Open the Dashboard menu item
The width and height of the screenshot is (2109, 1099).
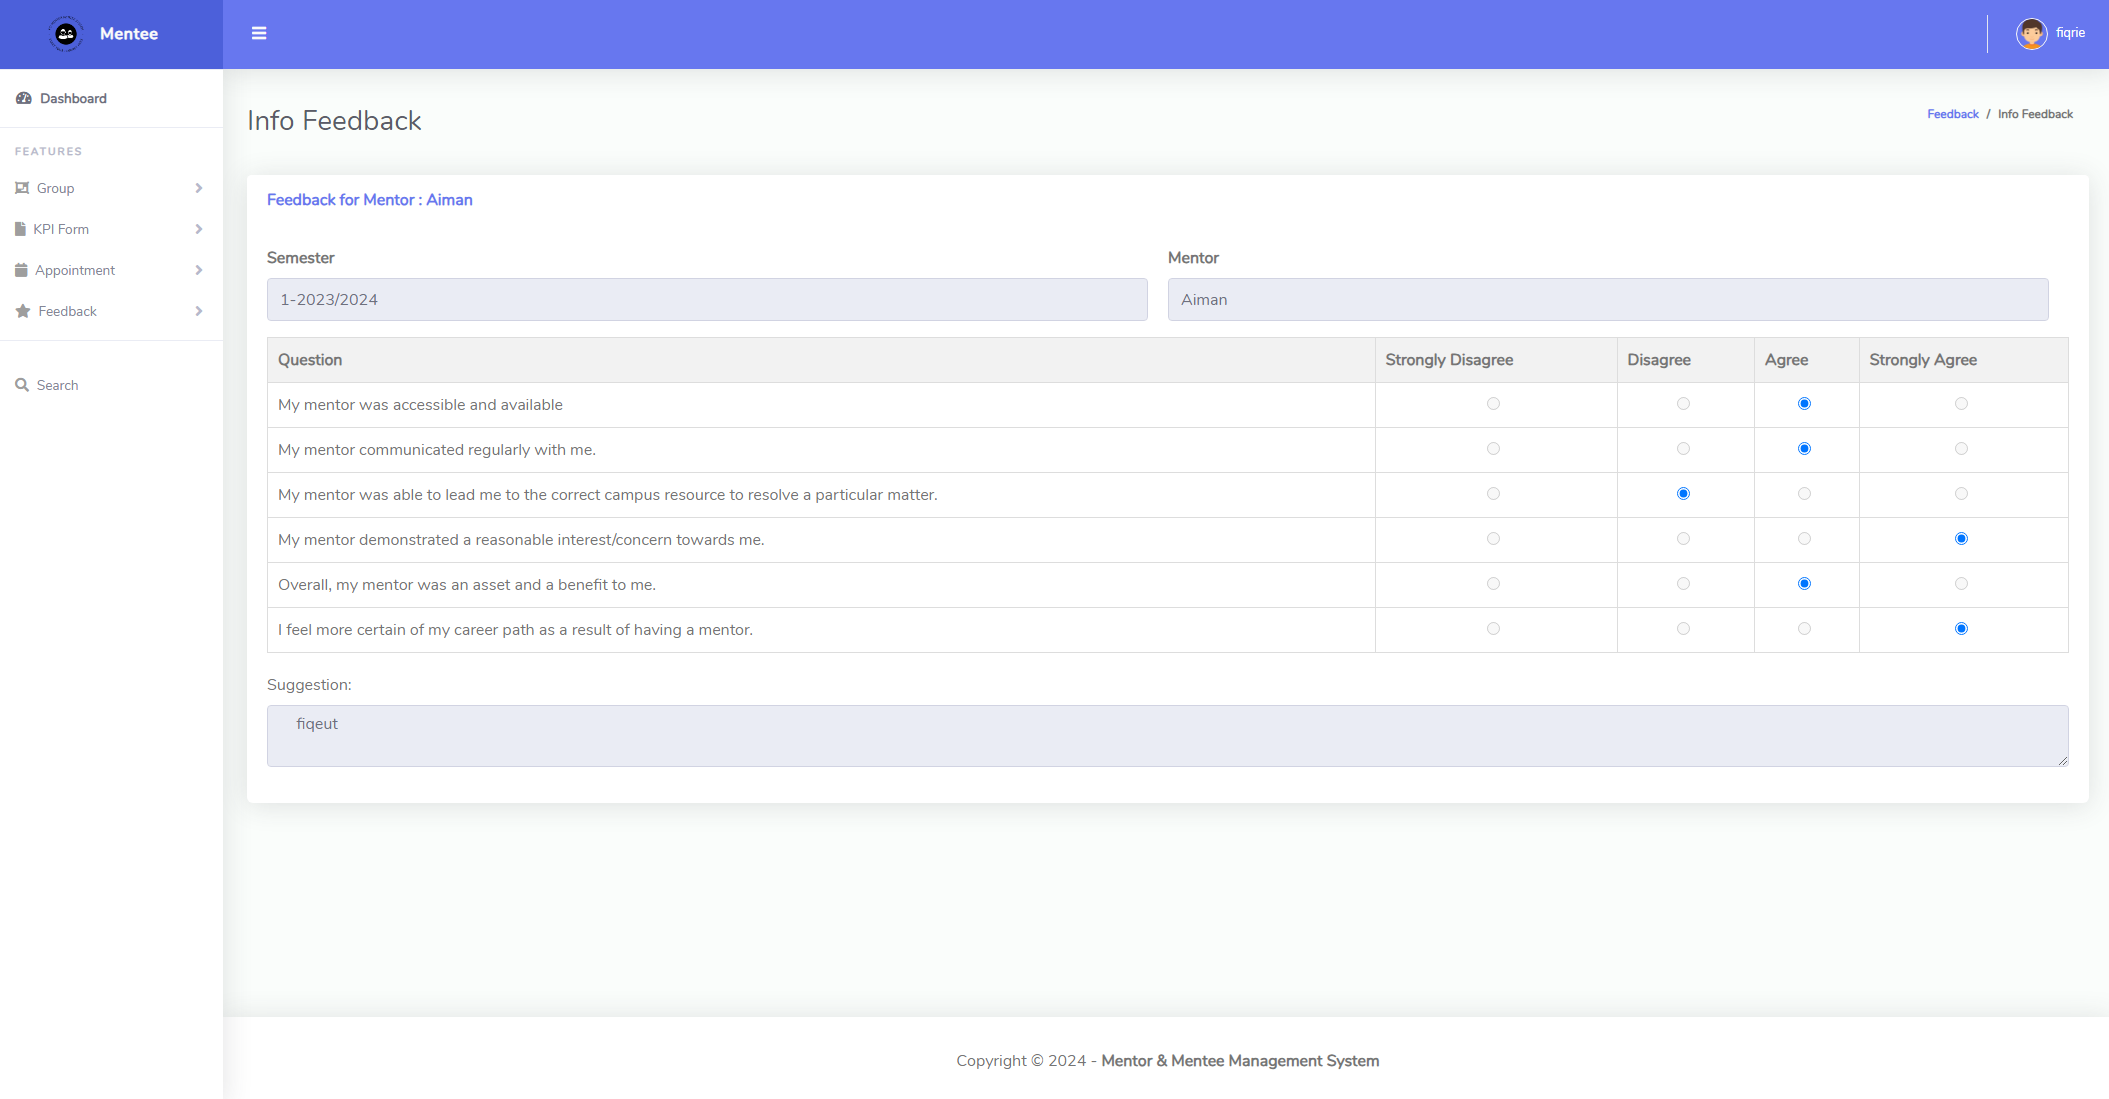coord(73,98)
